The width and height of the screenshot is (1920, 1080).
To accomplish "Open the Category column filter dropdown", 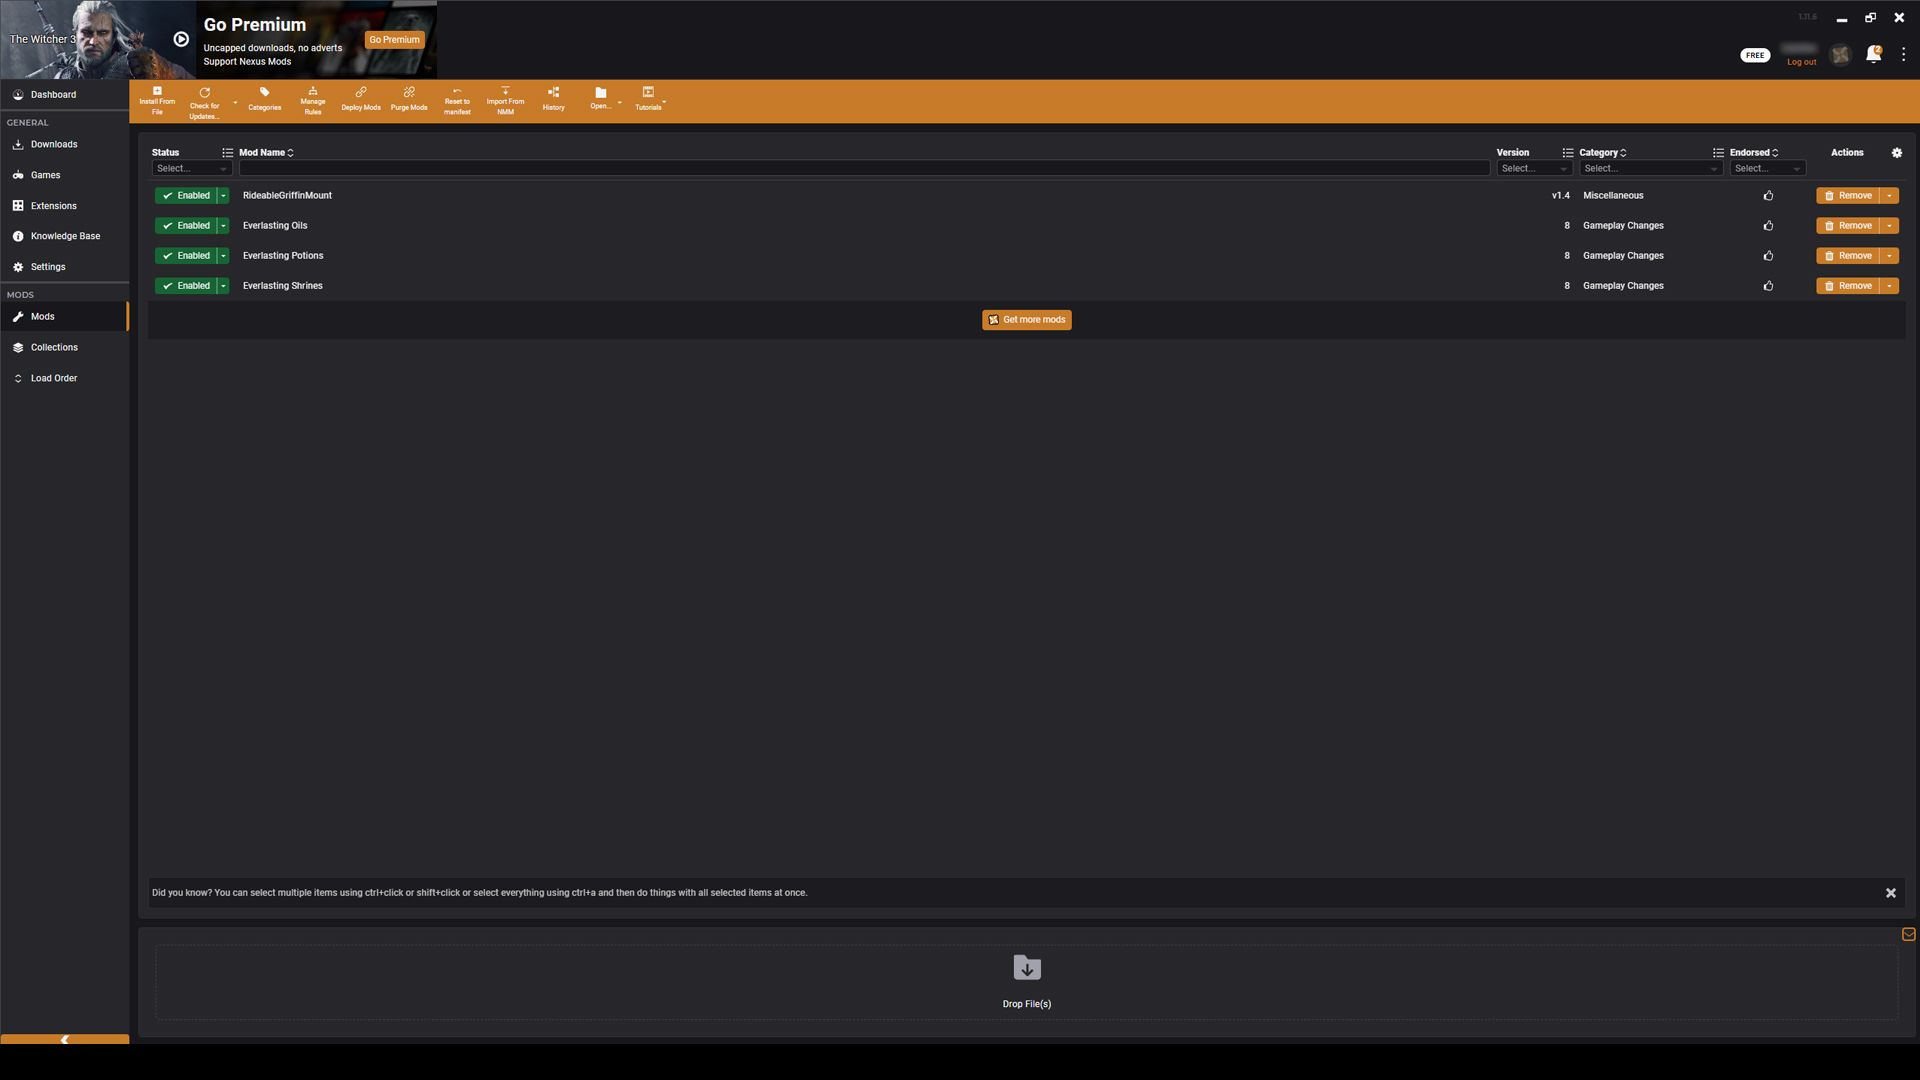I will tap(1648, 167).
